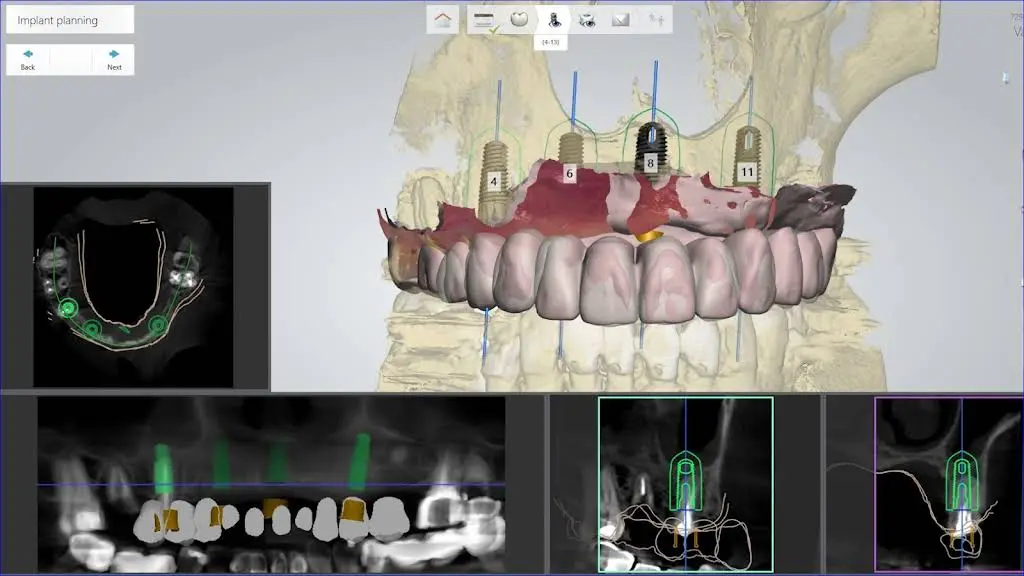This screenshot has height=576, width=1024.
Task: Click the Next arrow button
Action: point(114,59)
